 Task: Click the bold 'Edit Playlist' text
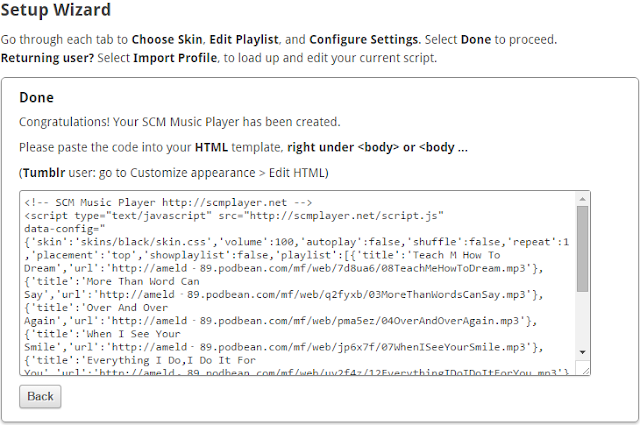point(242,40)
